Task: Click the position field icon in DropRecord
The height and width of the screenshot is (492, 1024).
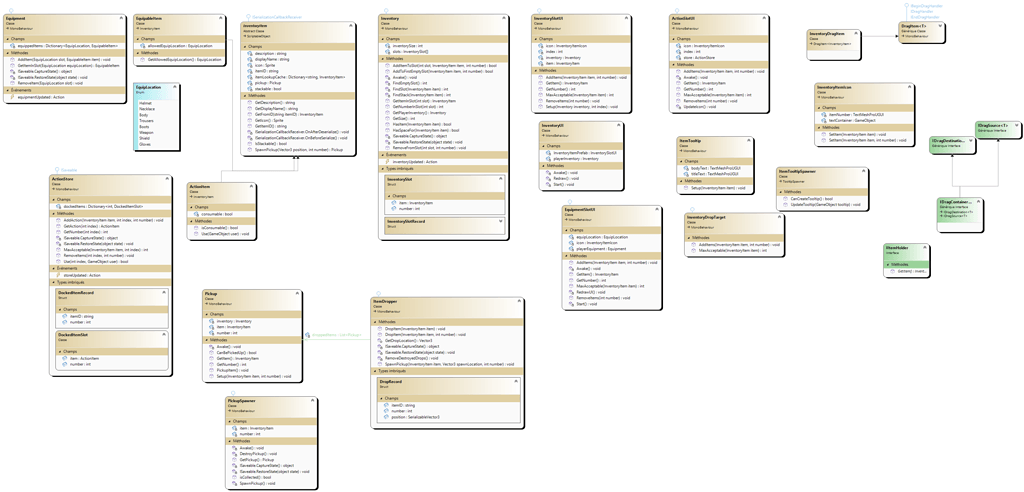Action: [x=387, y=417]
